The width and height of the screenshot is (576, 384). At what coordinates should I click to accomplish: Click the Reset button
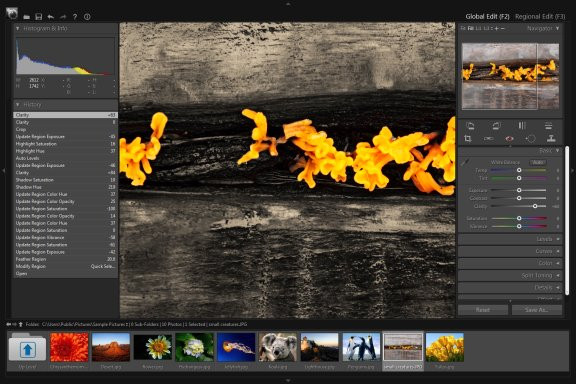[483, 310]
